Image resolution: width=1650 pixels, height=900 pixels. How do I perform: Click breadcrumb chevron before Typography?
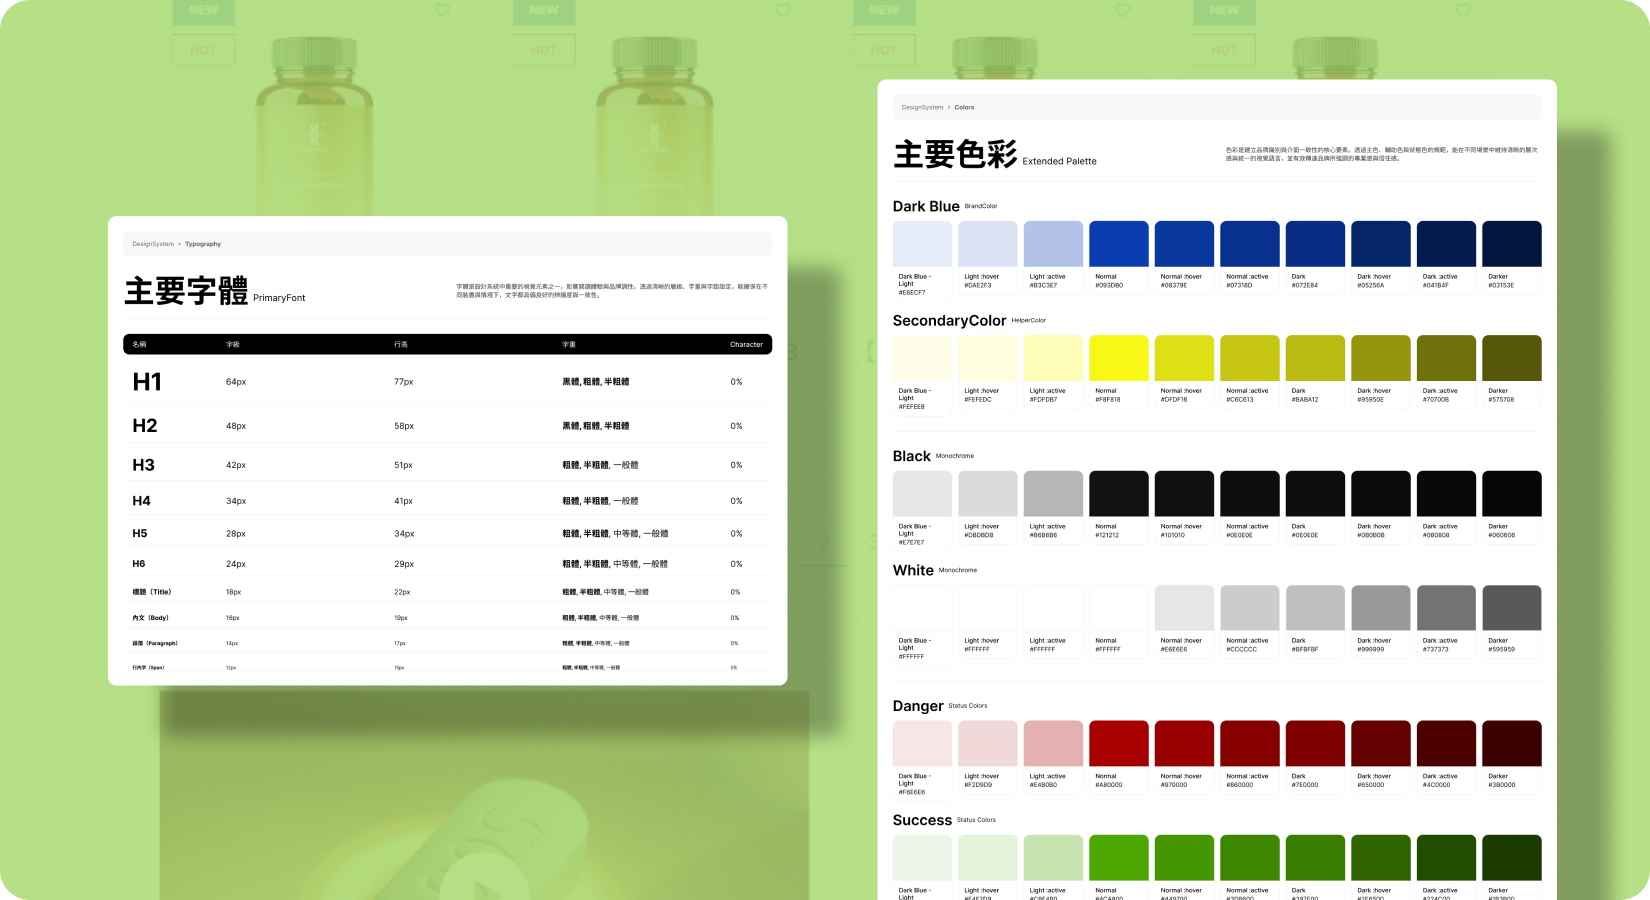(179, 244)
